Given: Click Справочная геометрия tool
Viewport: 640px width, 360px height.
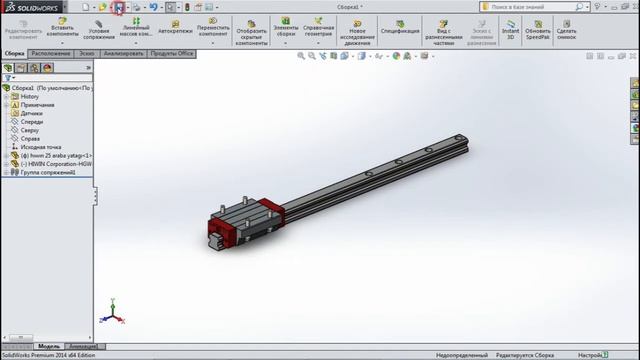Looking at the screenshot, I should (x=318, y=28).
